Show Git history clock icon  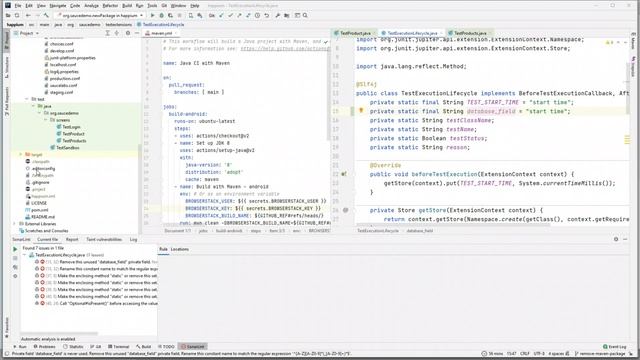[x=258, y=16]
